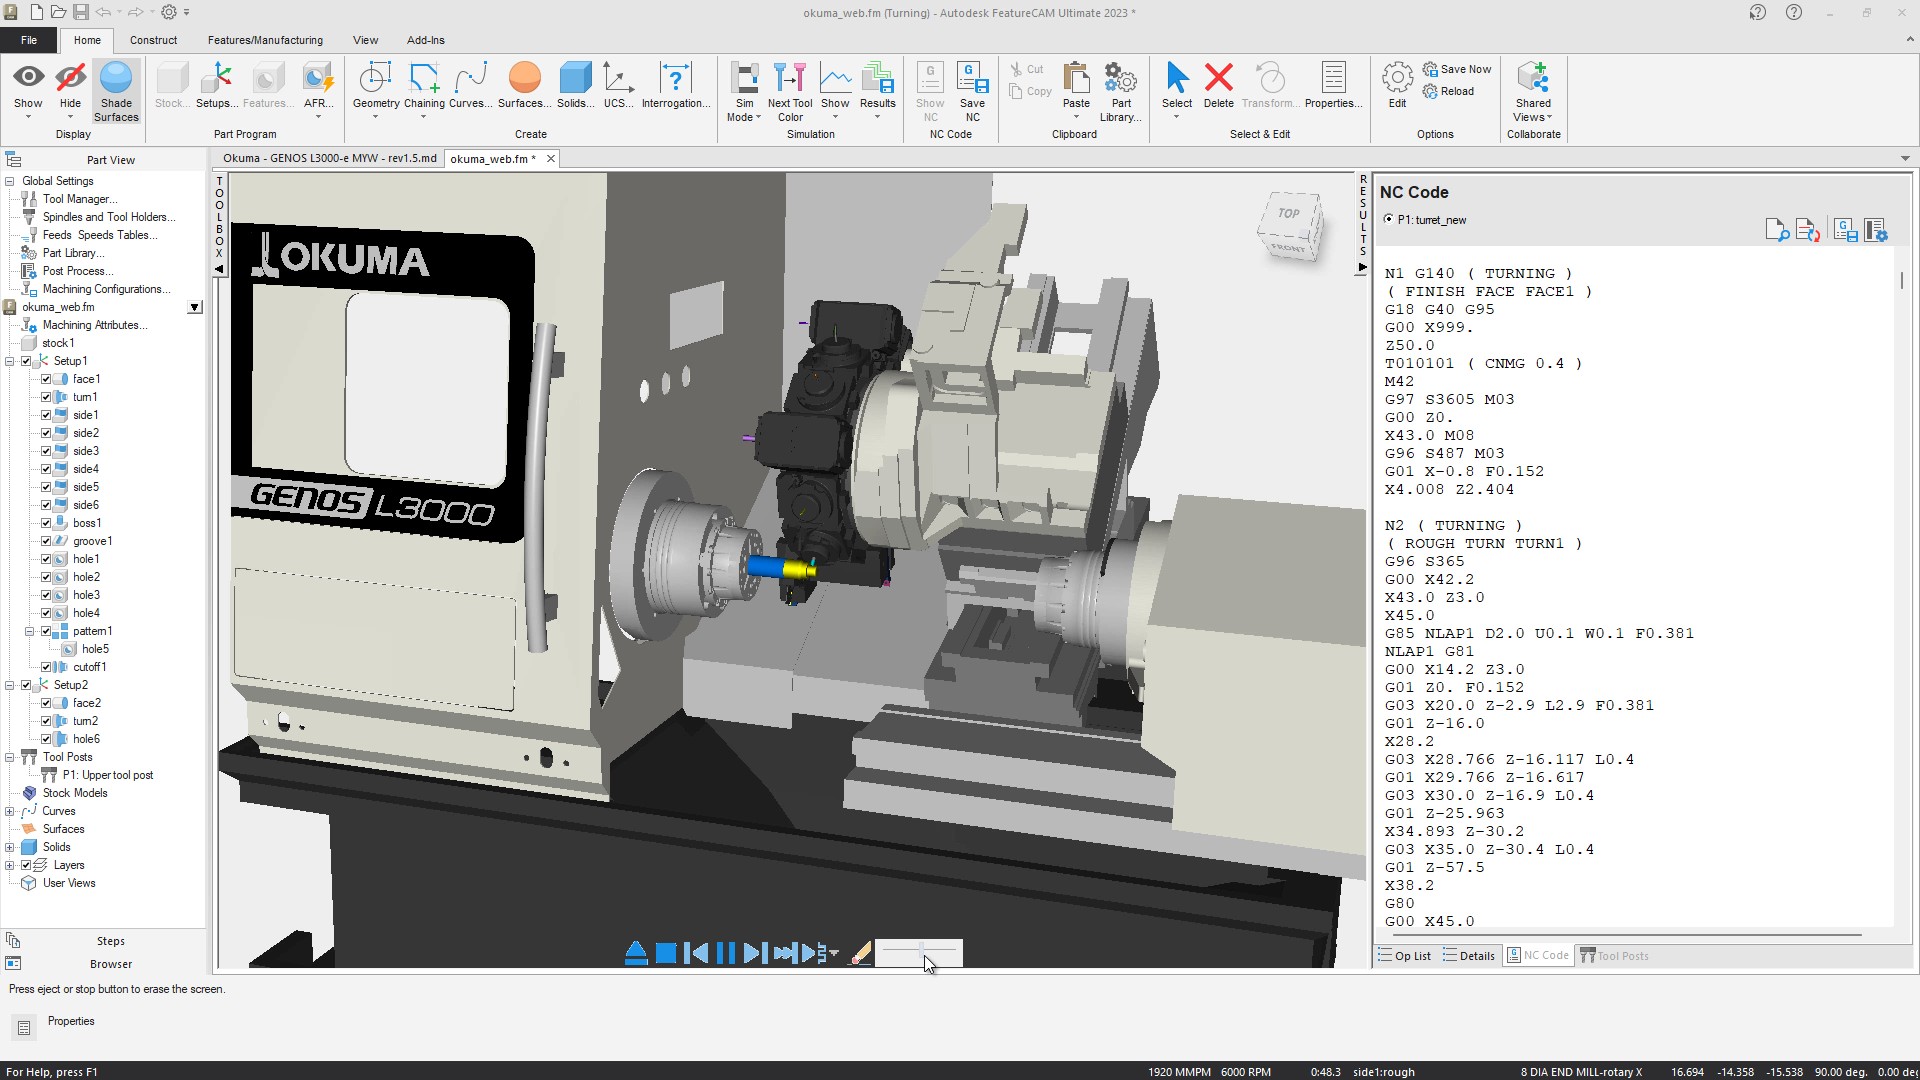Viewport: 1920px width, 1080px height.
Task: Open the Interrogation tool
Action: coord(676,85)
